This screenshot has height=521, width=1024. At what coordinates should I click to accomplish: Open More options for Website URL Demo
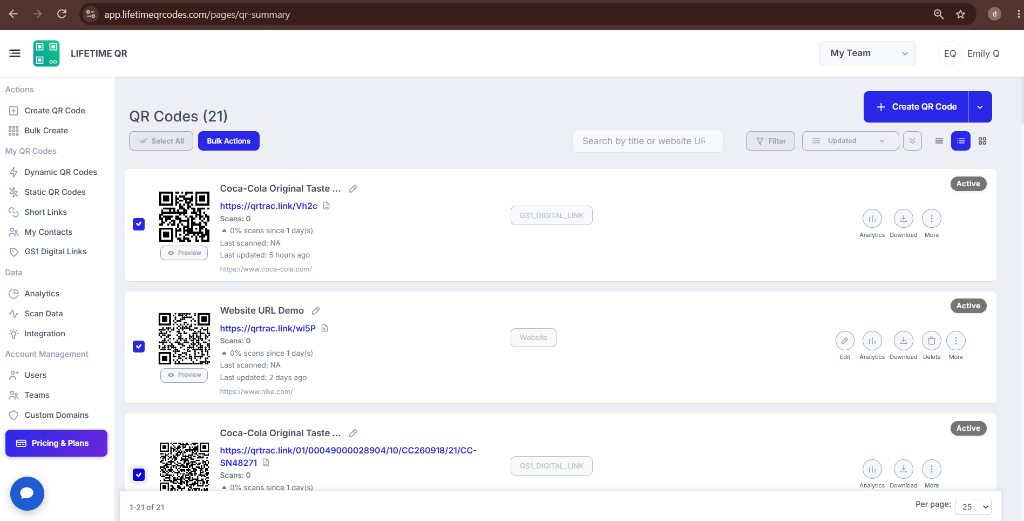[956, 340]
